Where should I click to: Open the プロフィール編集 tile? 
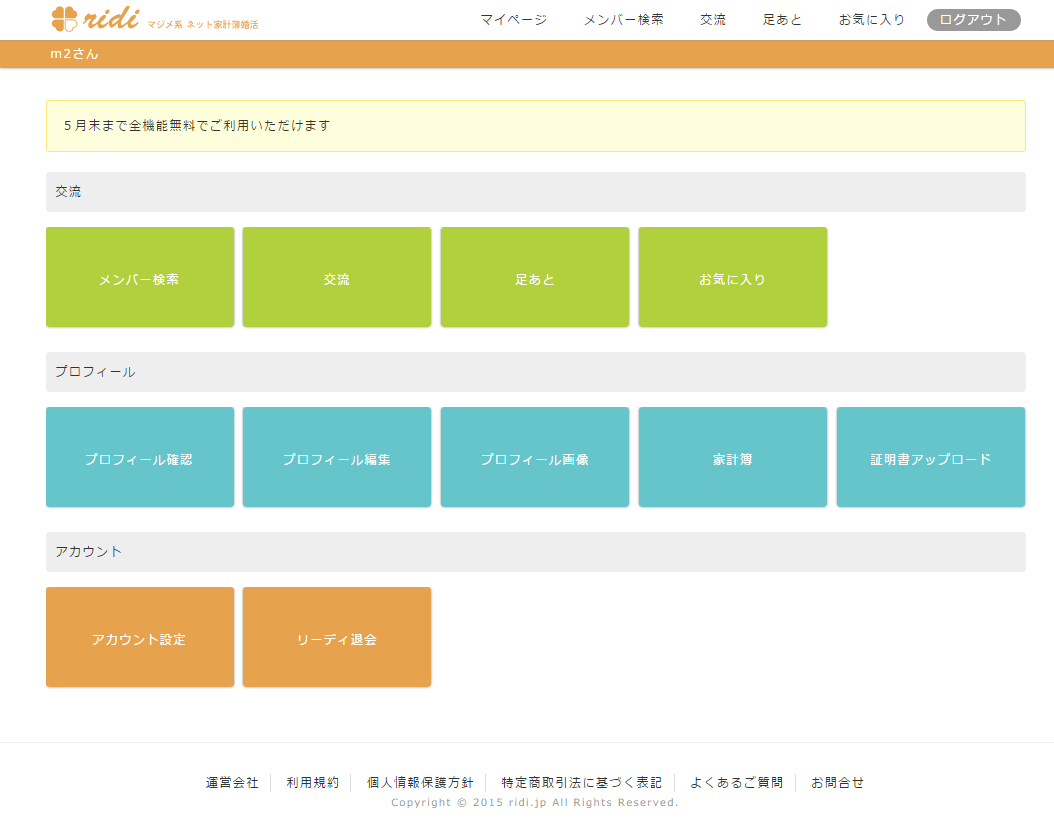pyautogui.click(x=337, y=457)
